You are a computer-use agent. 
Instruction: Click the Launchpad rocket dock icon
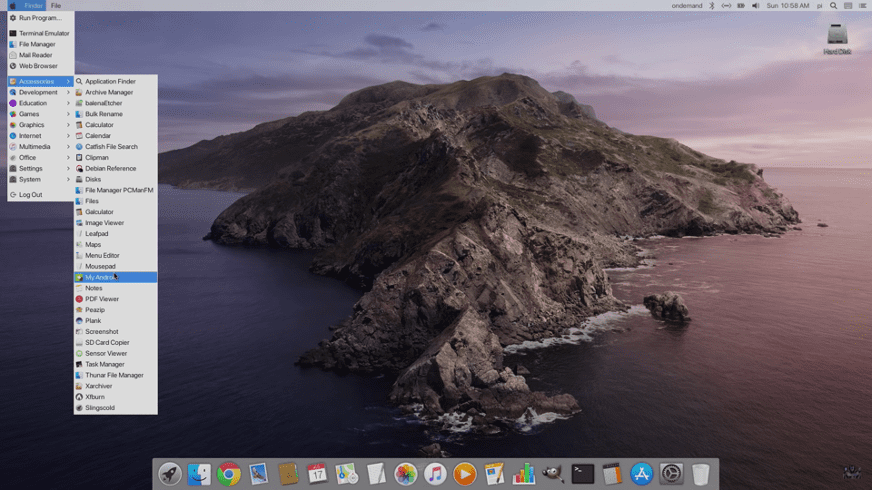coord(170,474)
